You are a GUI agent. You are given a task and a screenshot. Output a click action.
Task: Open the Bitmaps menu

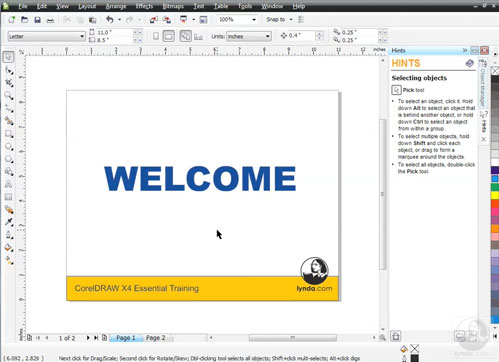pyautogui.click(x=173, y=6)
